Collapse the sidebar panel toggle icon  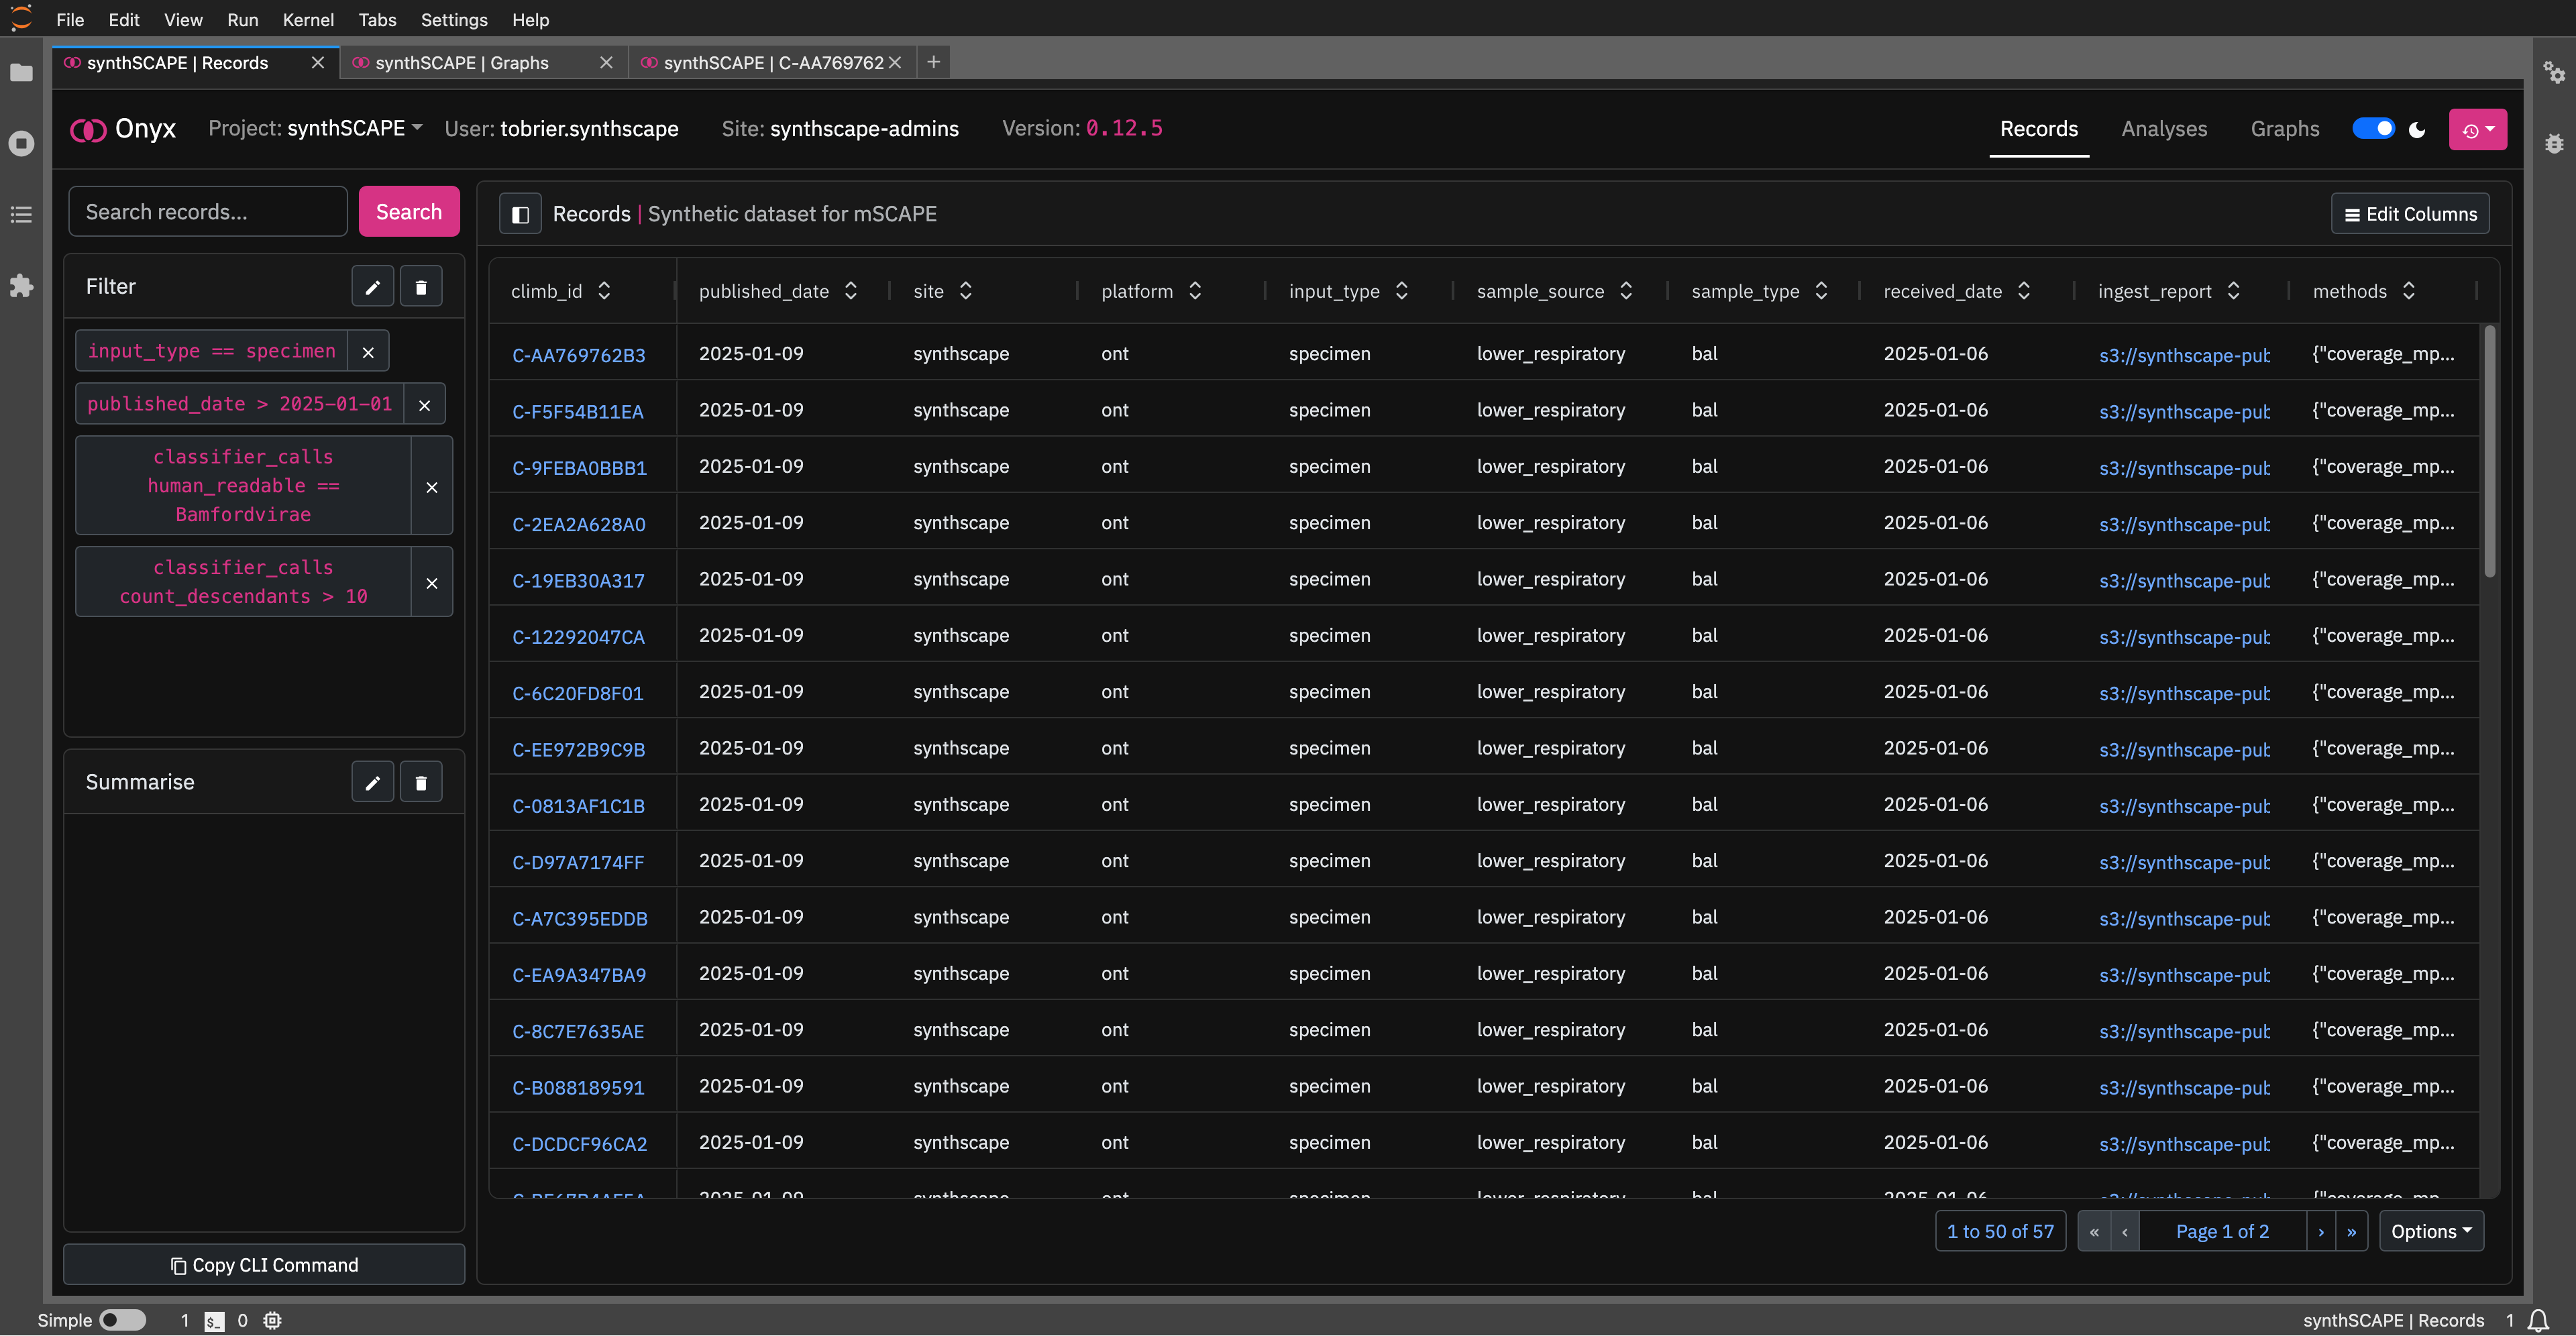pos(520,214)
